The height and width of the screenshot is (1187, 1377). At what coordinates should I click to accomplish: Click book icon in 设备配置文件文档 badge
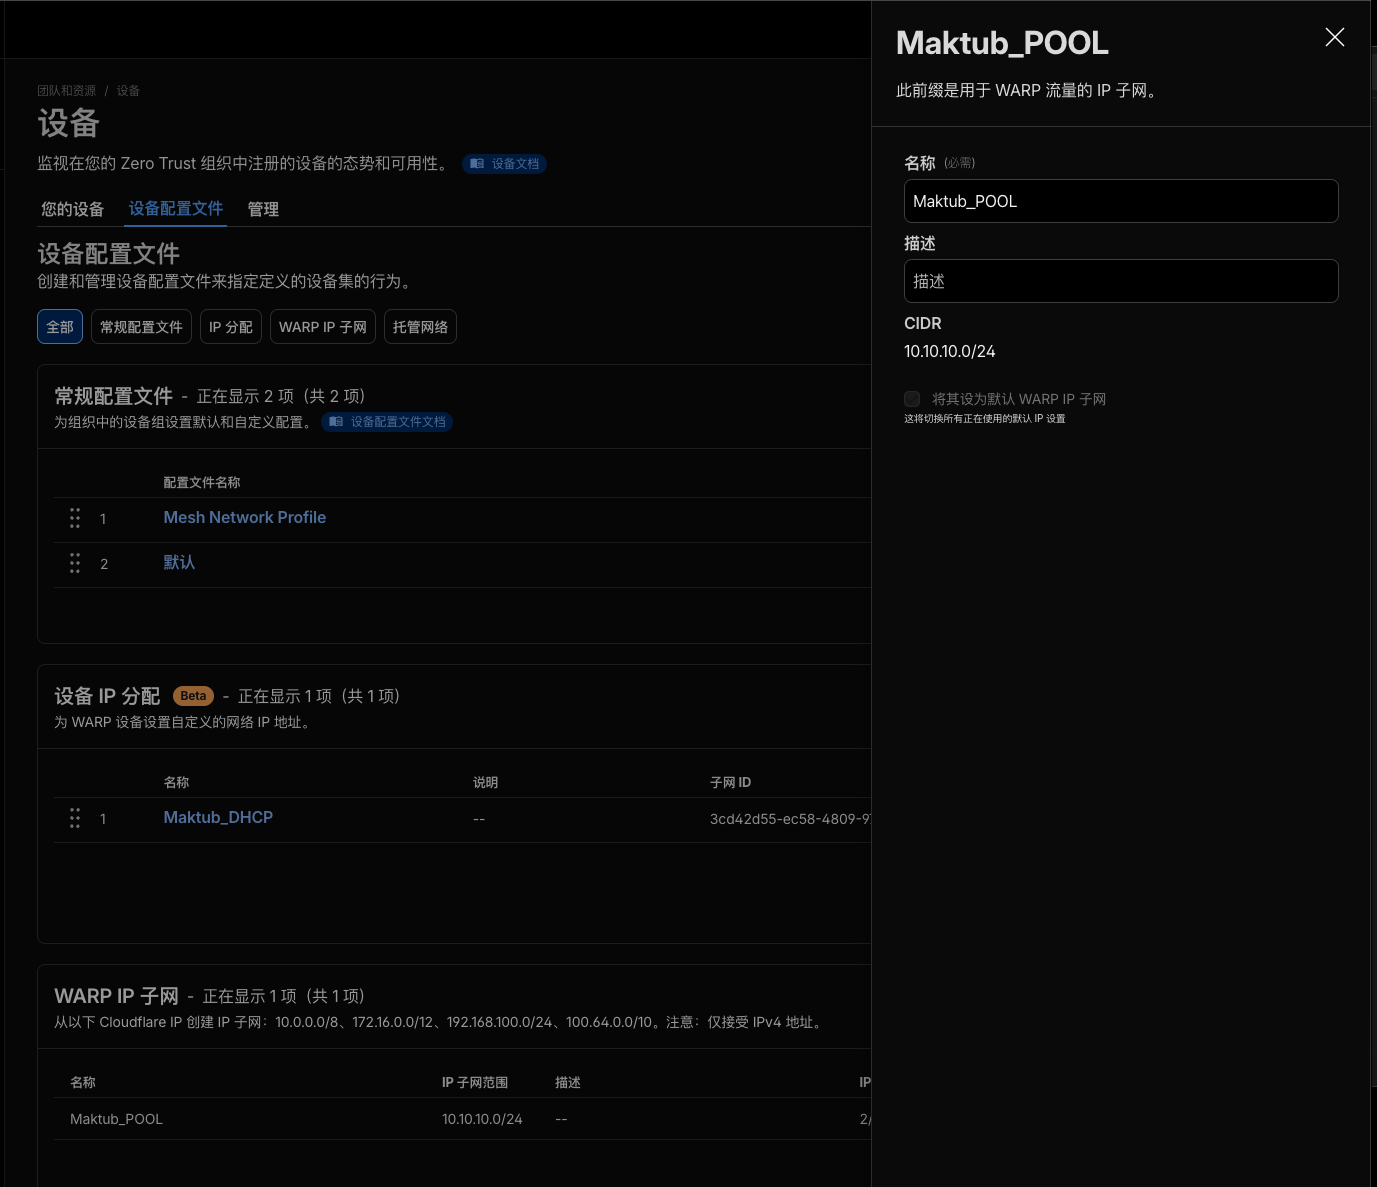tap(336, 422)
